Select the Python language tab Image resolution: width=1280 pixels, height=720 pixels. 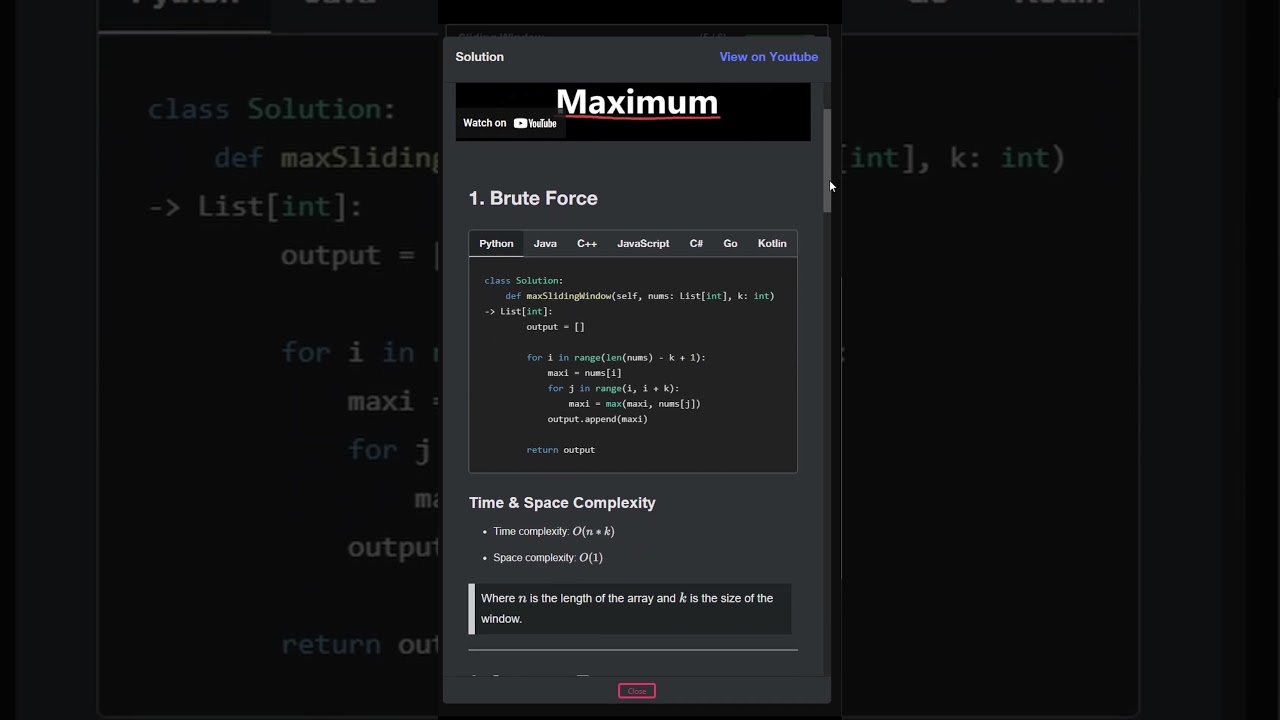tap(496, 243)
